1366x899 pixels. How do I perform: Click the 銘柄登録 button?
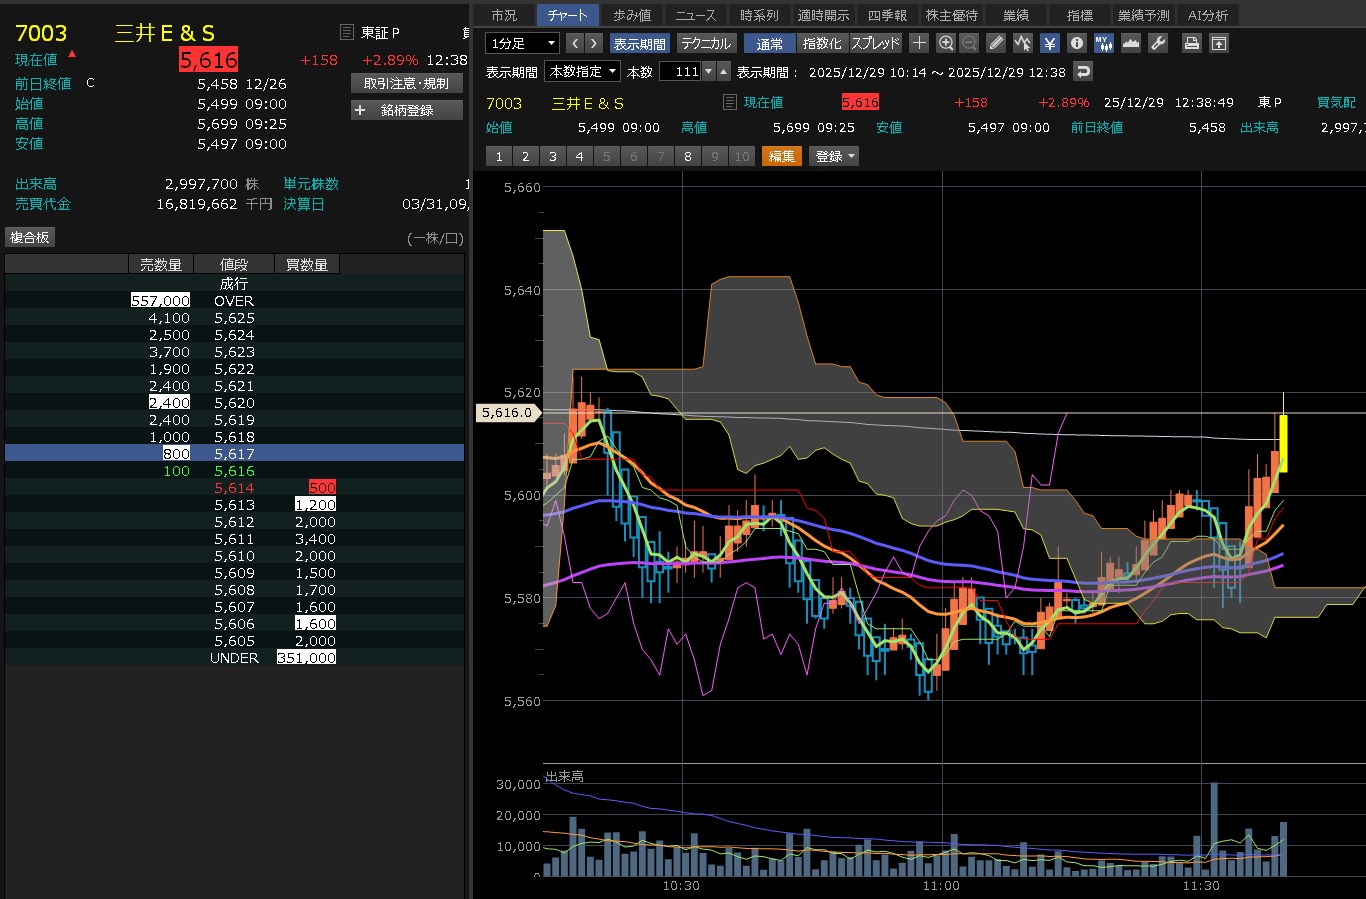tap(406, 110)
